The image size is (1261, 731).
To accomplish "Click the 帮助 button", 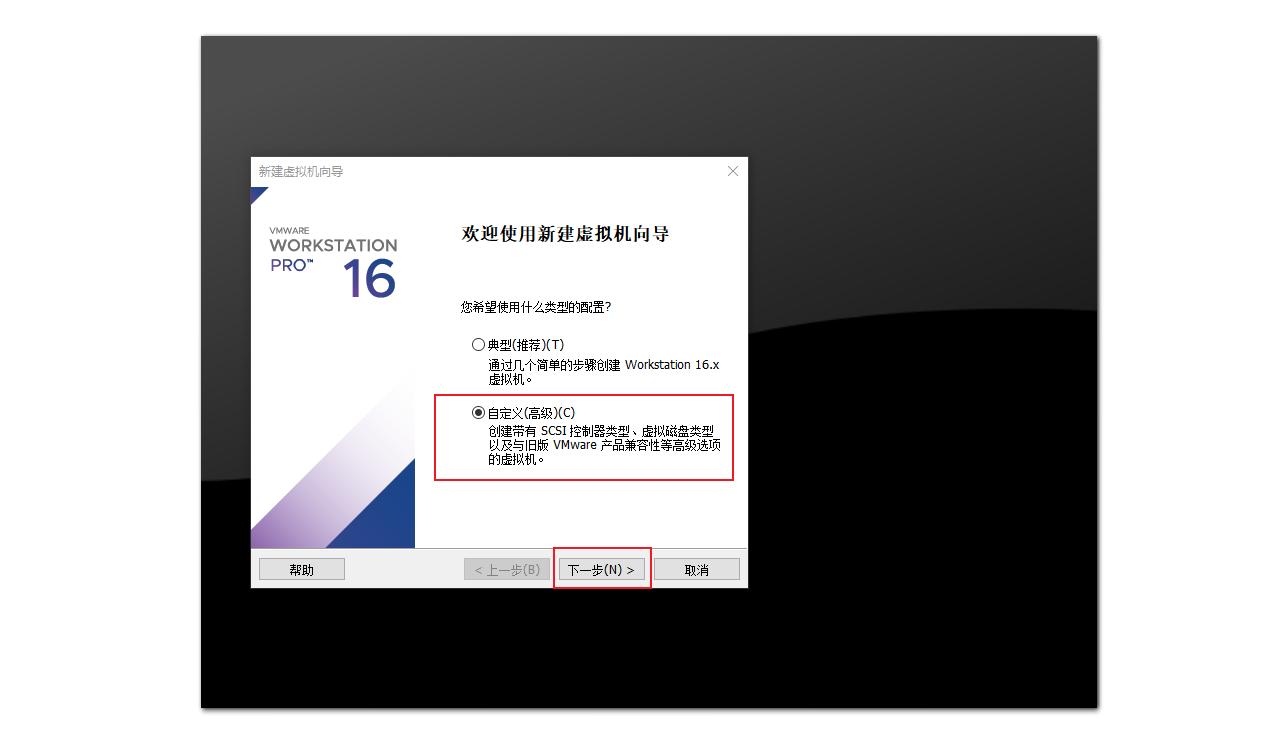I will point(301,568).
